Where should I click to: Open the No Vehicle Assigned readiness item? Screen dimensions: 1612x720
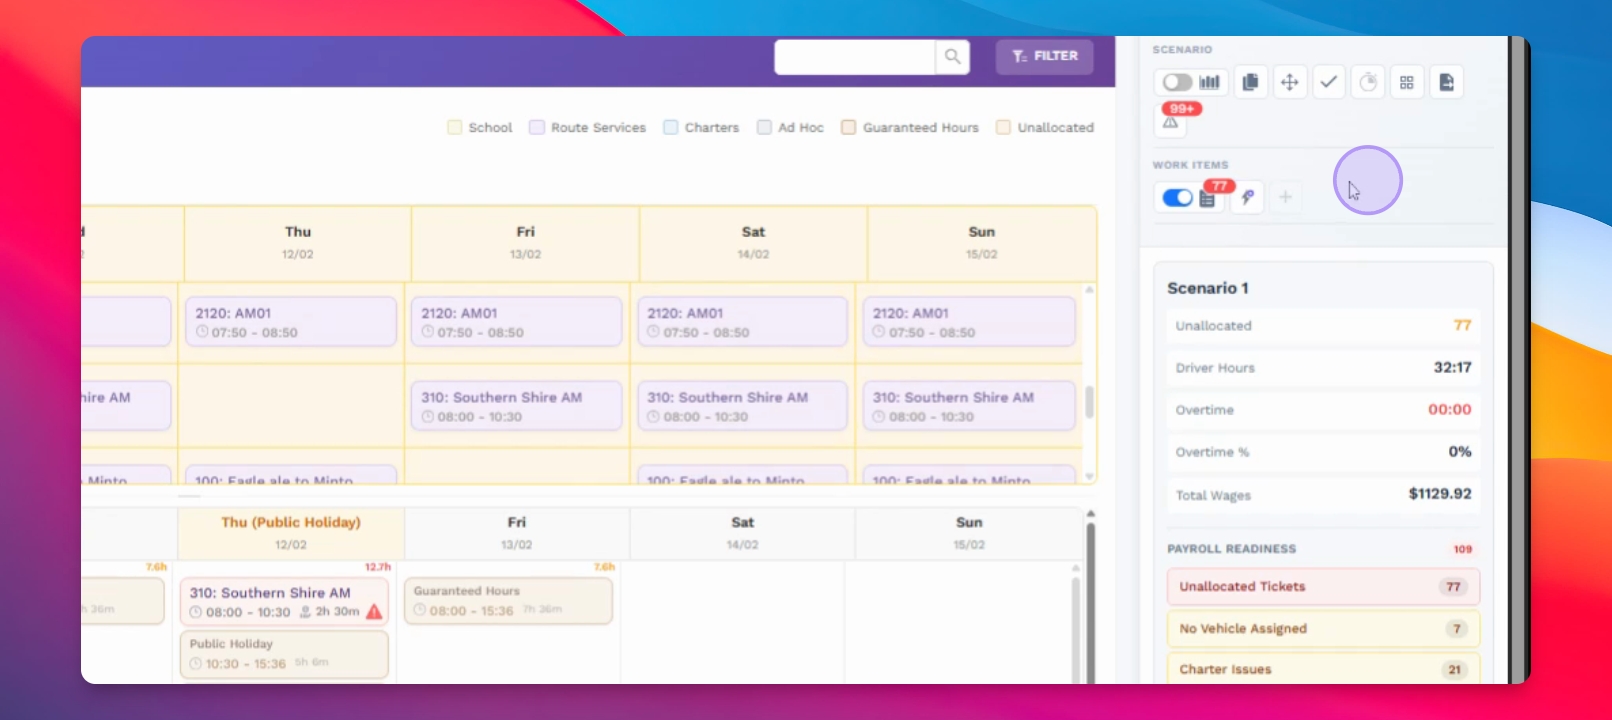(1323, 629)
